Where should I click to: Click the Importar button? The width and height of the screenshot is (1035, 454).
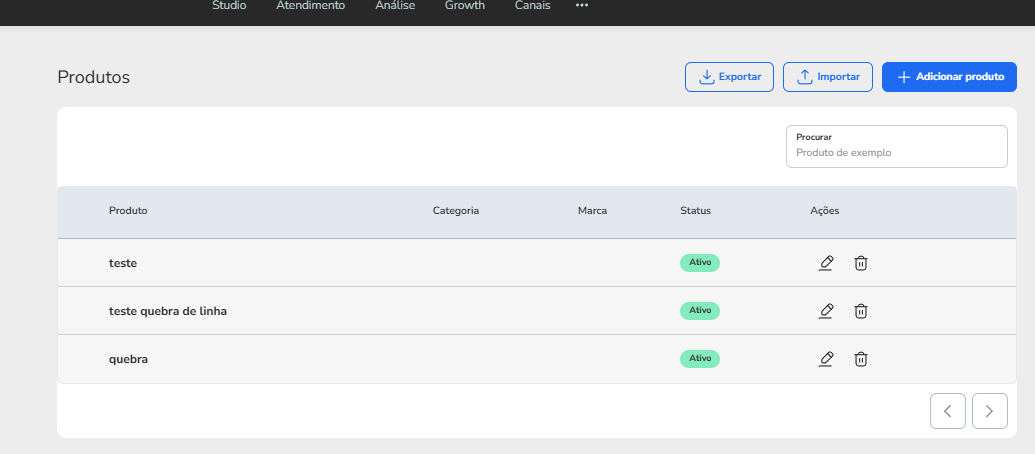[828, 77]
